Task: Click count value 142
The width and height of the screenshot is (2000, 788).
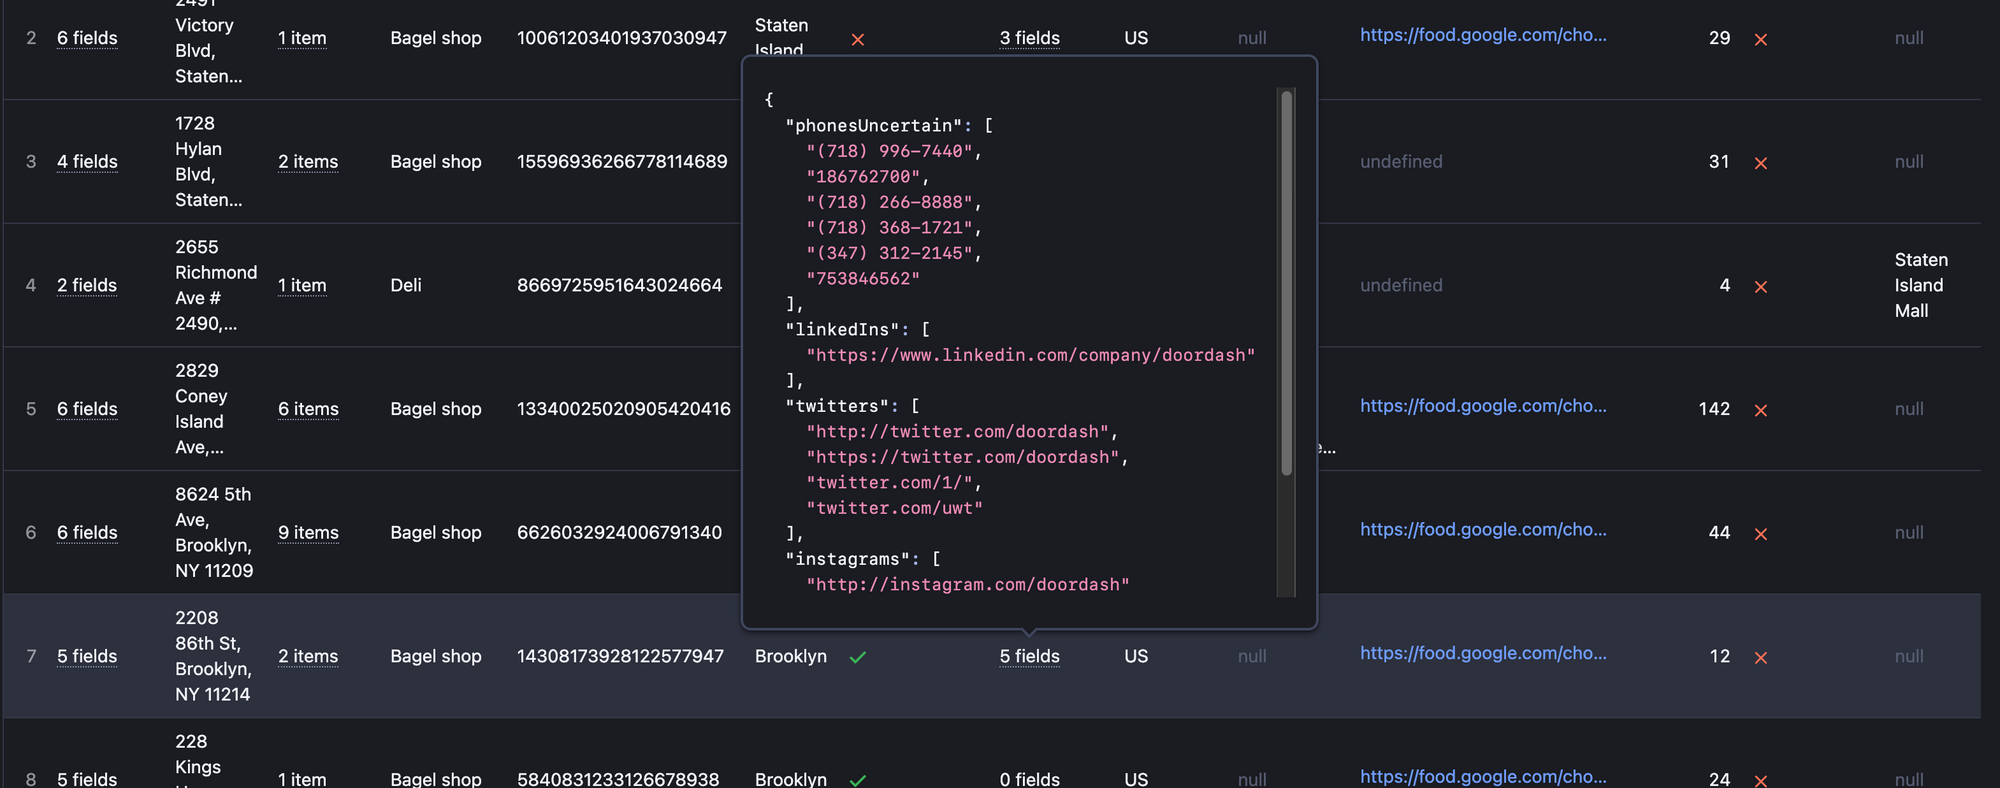Action: point(1714,409)
